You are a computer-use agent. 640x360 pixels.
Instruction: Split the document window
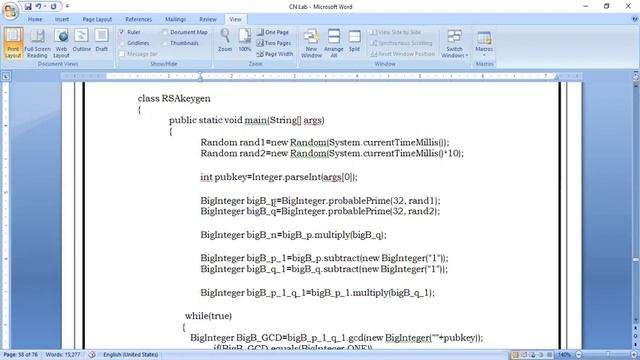[354, 40]
